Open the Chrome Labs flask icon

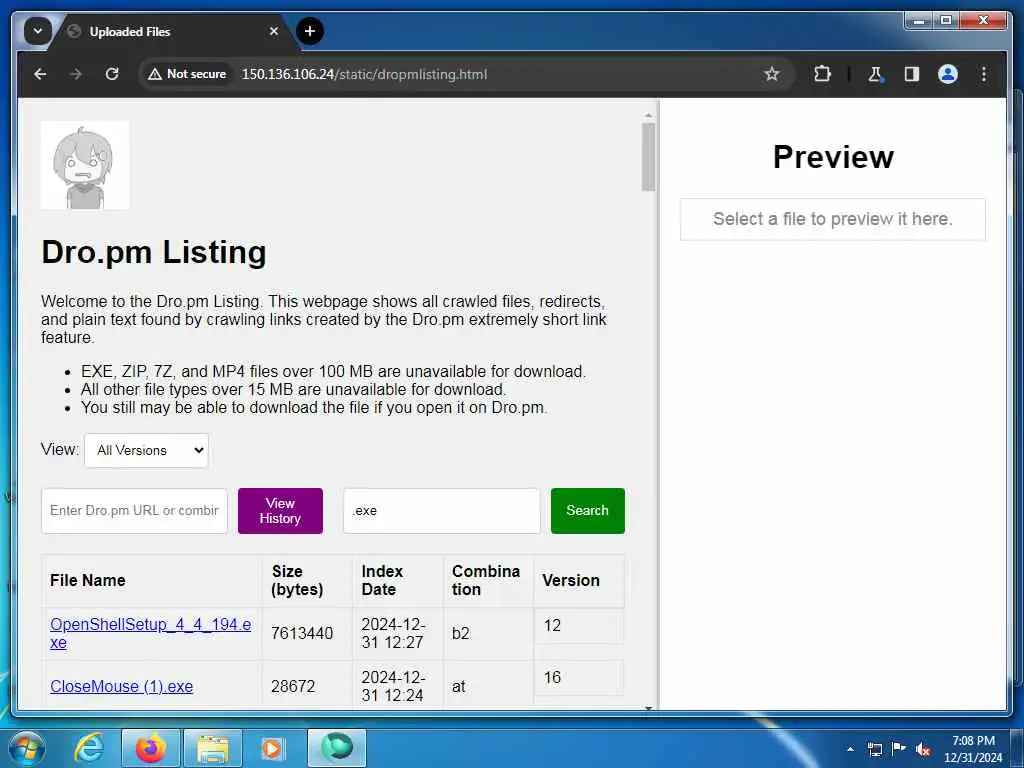[875, 74]
